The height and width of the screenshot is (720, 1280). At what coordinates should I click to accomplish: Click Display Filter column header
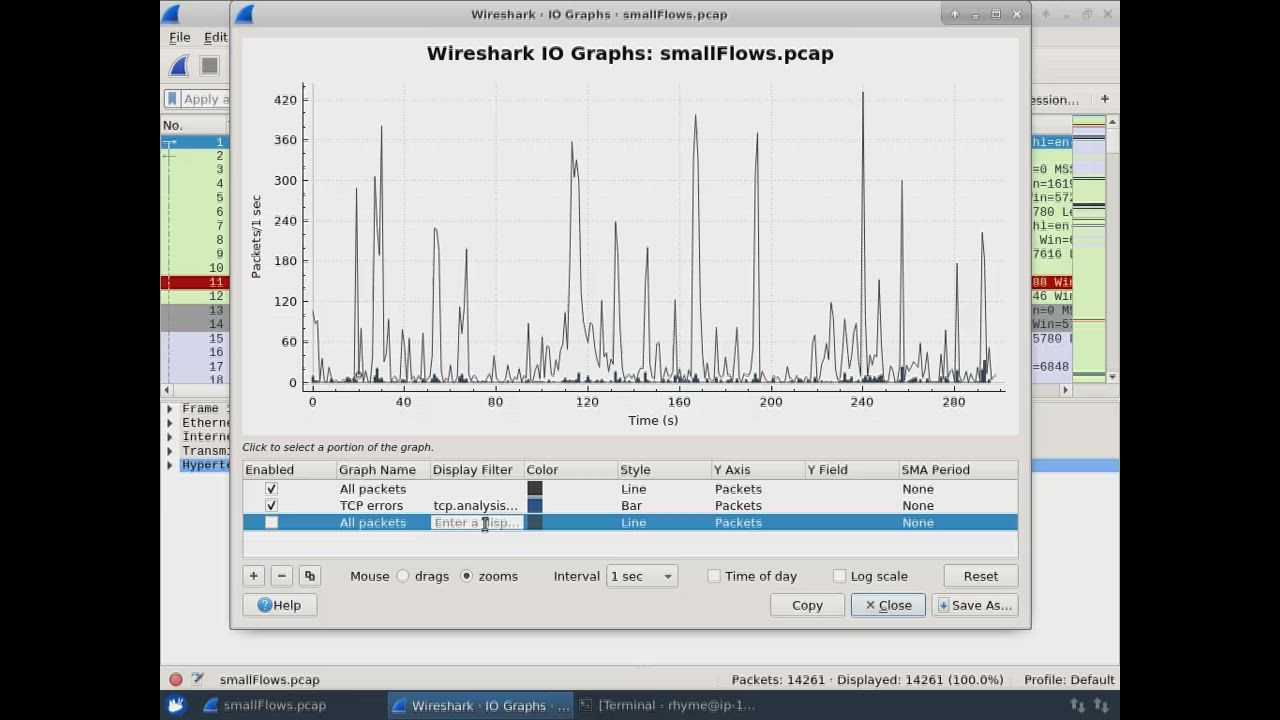pos(477,470)
